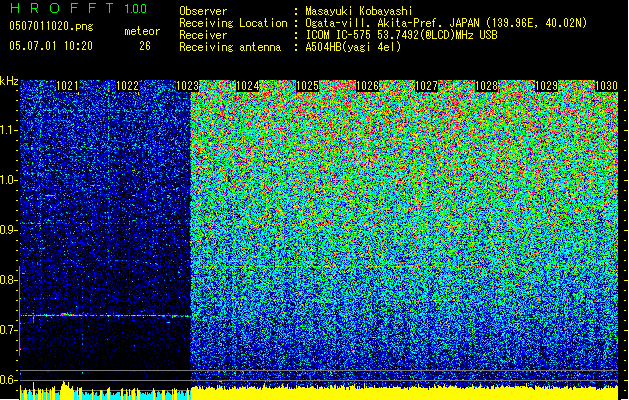This screenshot has height=400, width=629.
Task: Click the meteor count value 26
Action: coord(145,46)
